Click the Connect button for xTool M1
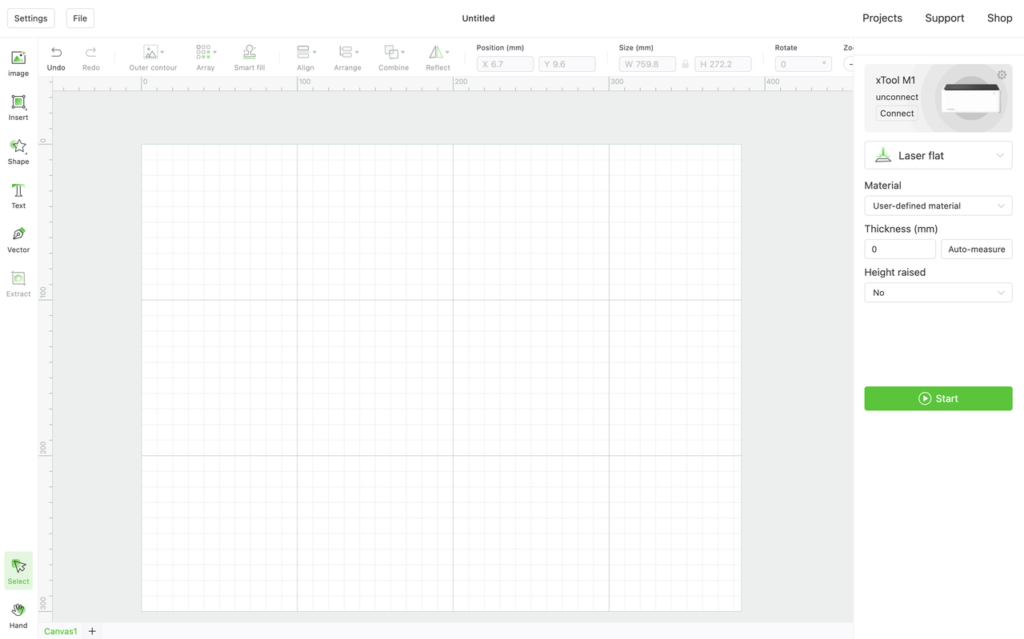 [x=896, y=113]
